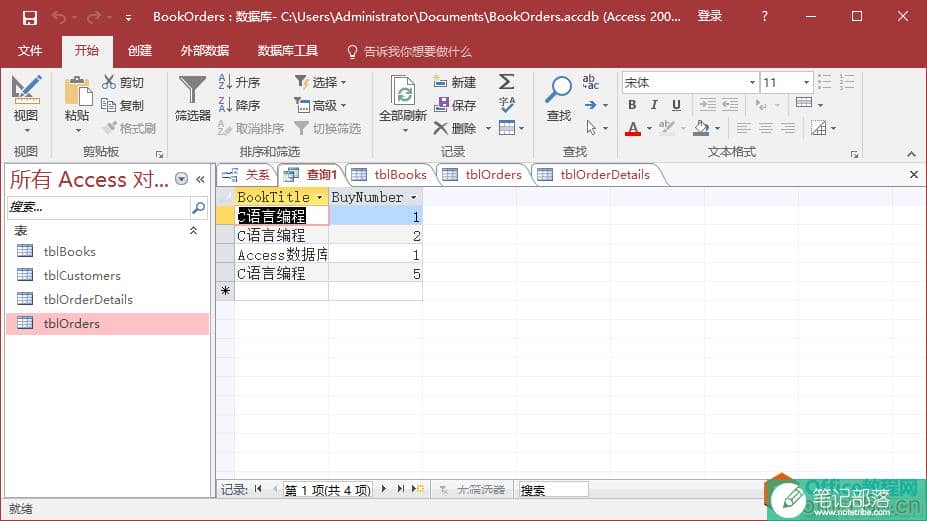Align text left
This screenshot has width=927, height=521.
pos(743,128)
